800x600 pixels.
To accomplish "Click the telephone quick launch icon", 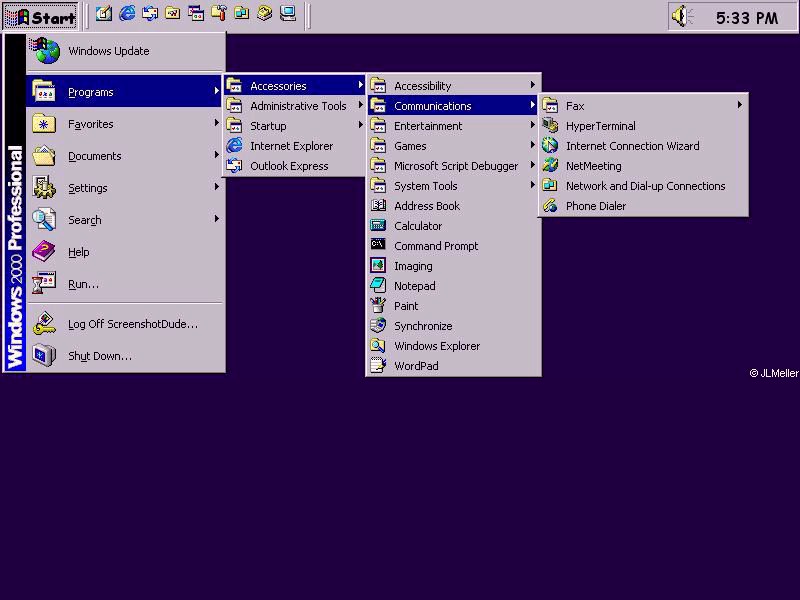I will coord(265,14).
